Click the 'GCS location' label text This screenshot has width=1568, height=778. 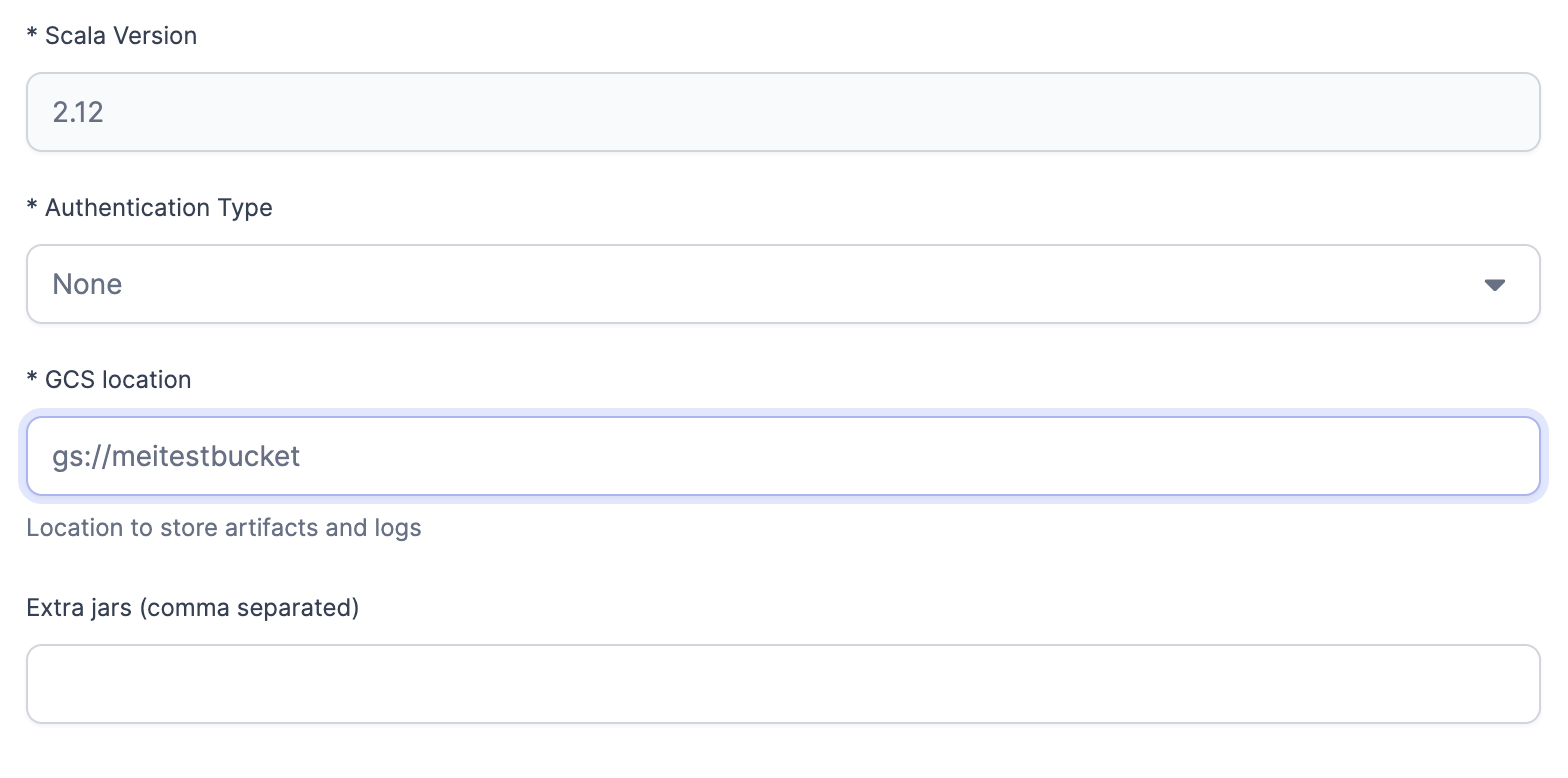[118, 380]
